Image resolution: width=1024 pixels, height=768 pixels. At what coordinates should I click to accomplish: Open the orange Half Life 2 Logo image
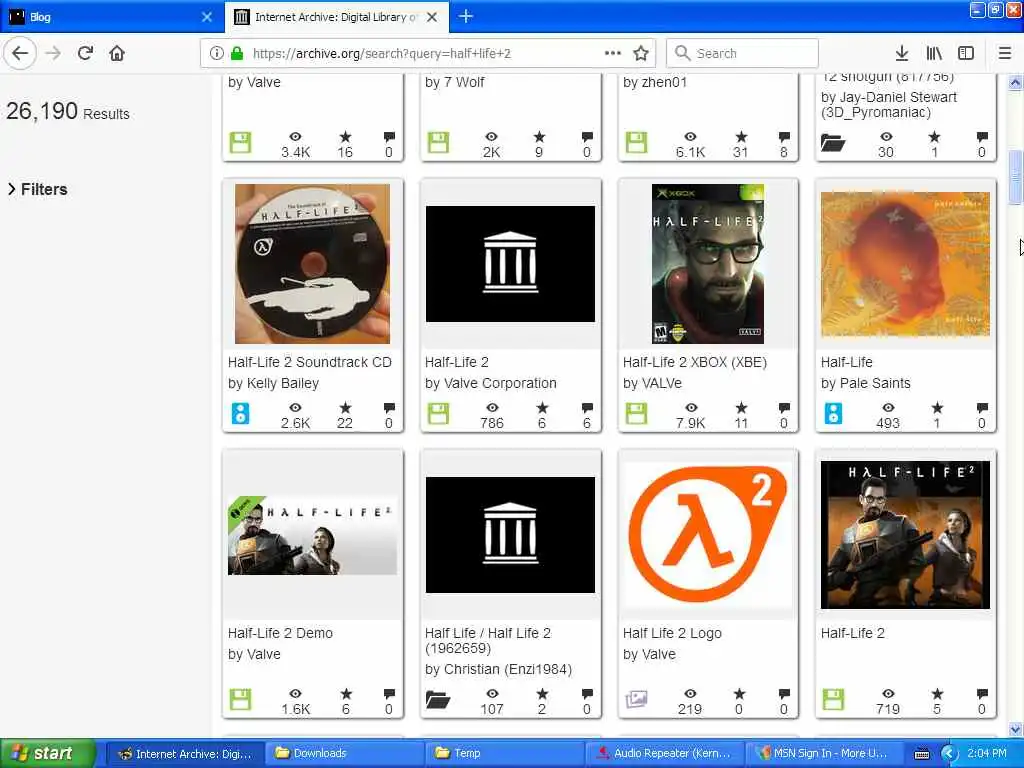(708, 534)
